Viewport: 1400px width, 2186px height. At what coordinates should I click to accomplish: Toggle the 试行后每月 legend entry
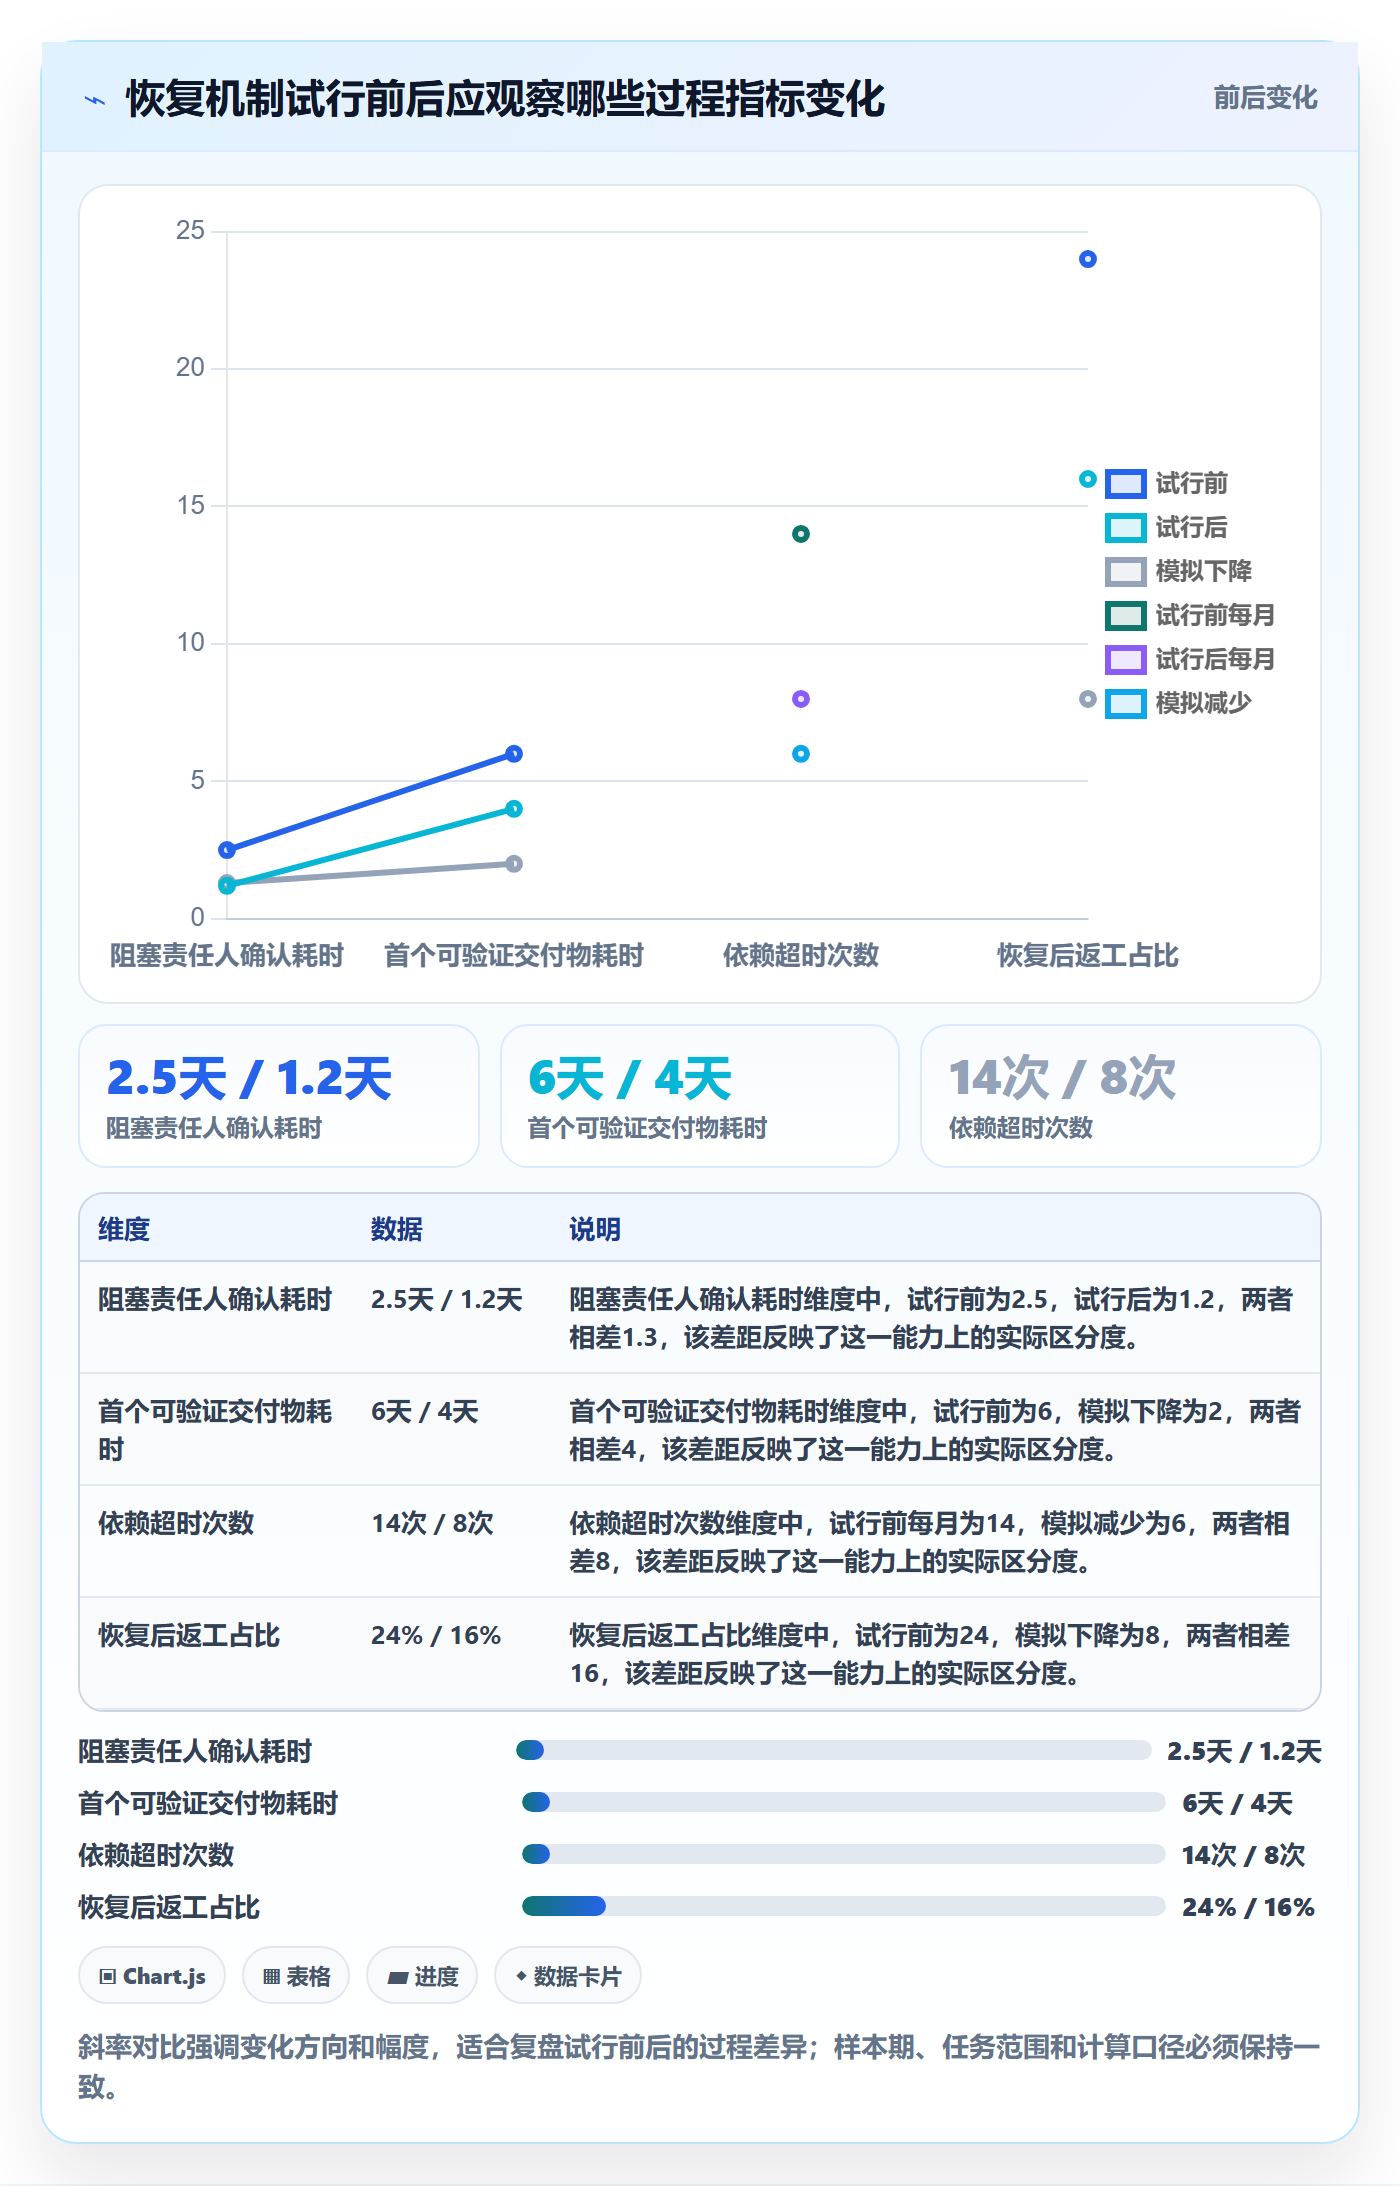[x=1190, y=660]
